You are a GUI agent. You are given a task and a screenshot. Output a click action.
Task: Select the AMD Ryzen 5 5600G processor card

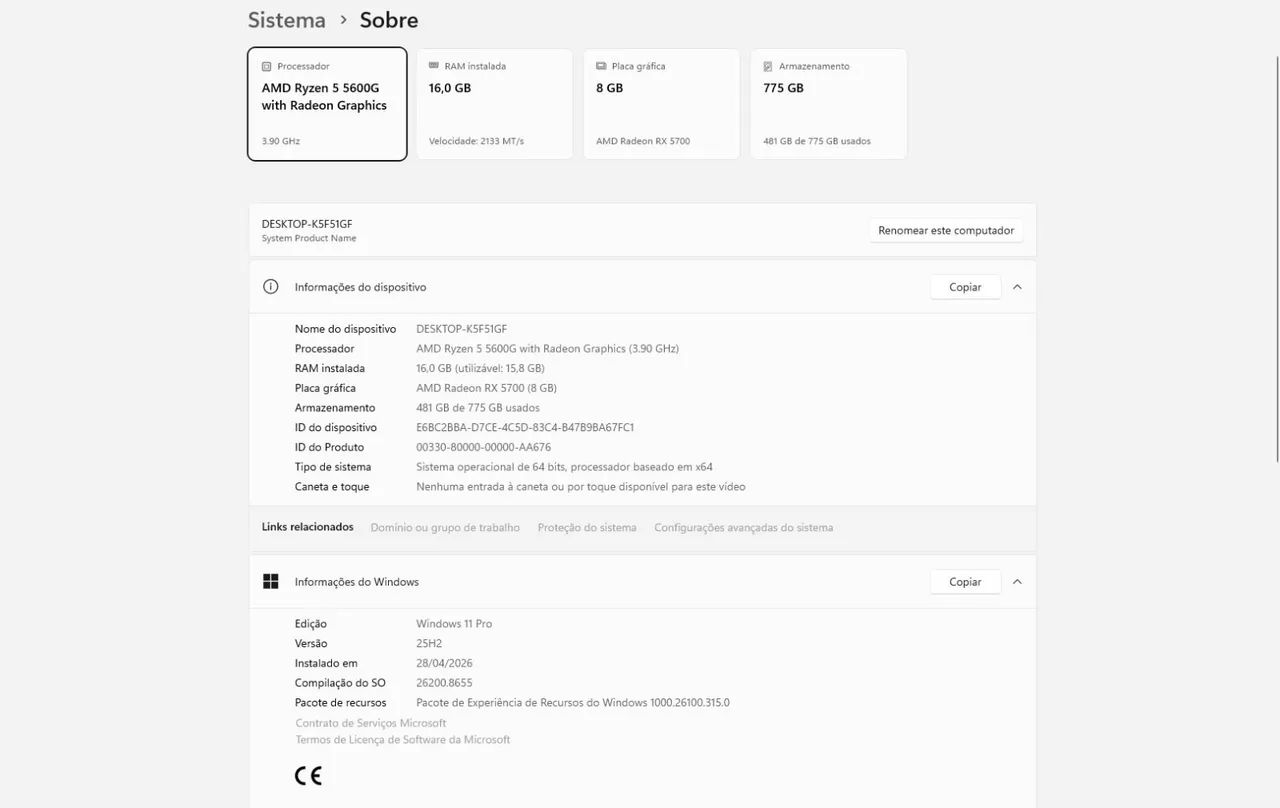(x=327, y=104)
